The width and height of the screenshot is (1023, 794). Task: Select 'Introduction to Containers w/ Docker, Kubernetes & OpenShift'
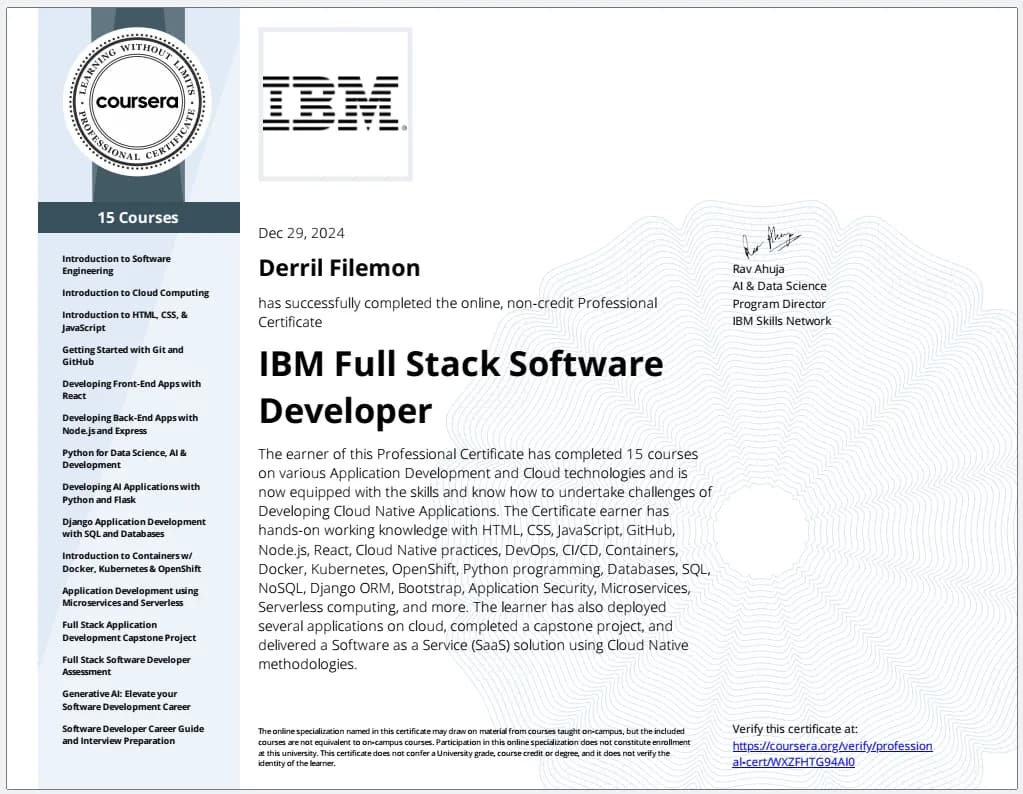[x=132, y=562]
